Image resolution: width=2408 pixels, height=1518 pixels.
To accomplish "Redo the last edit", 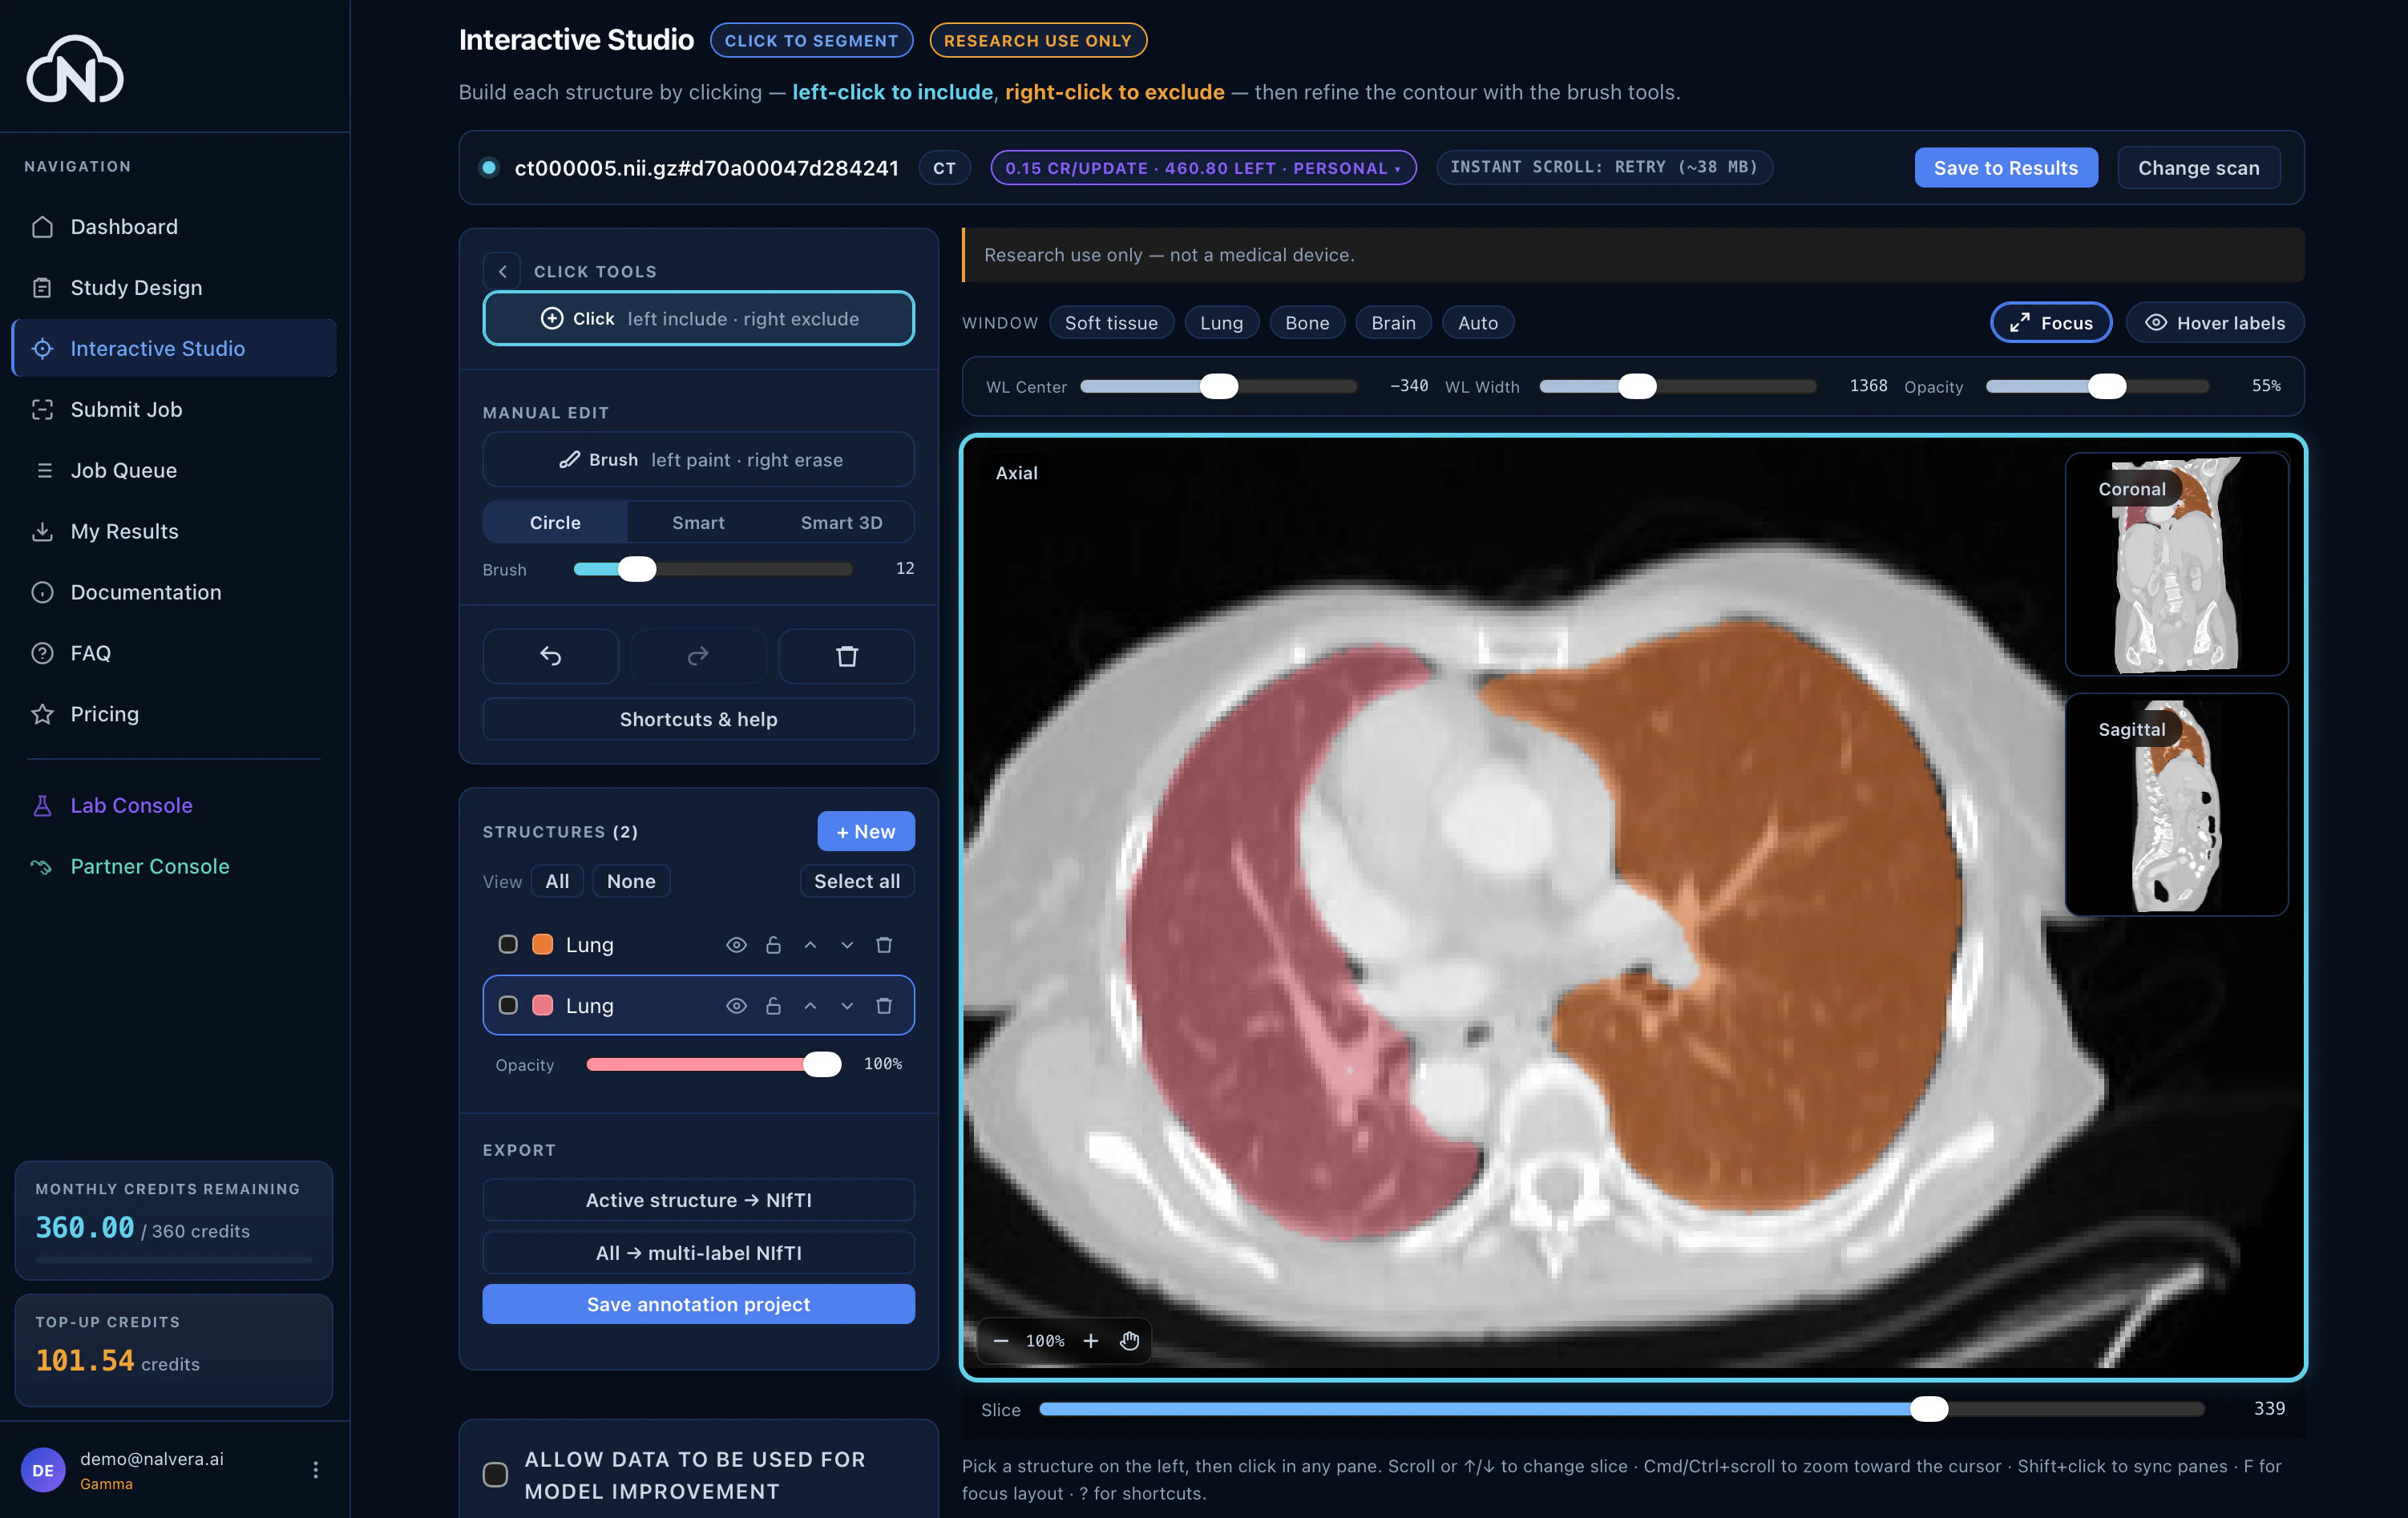I will 698,656.
